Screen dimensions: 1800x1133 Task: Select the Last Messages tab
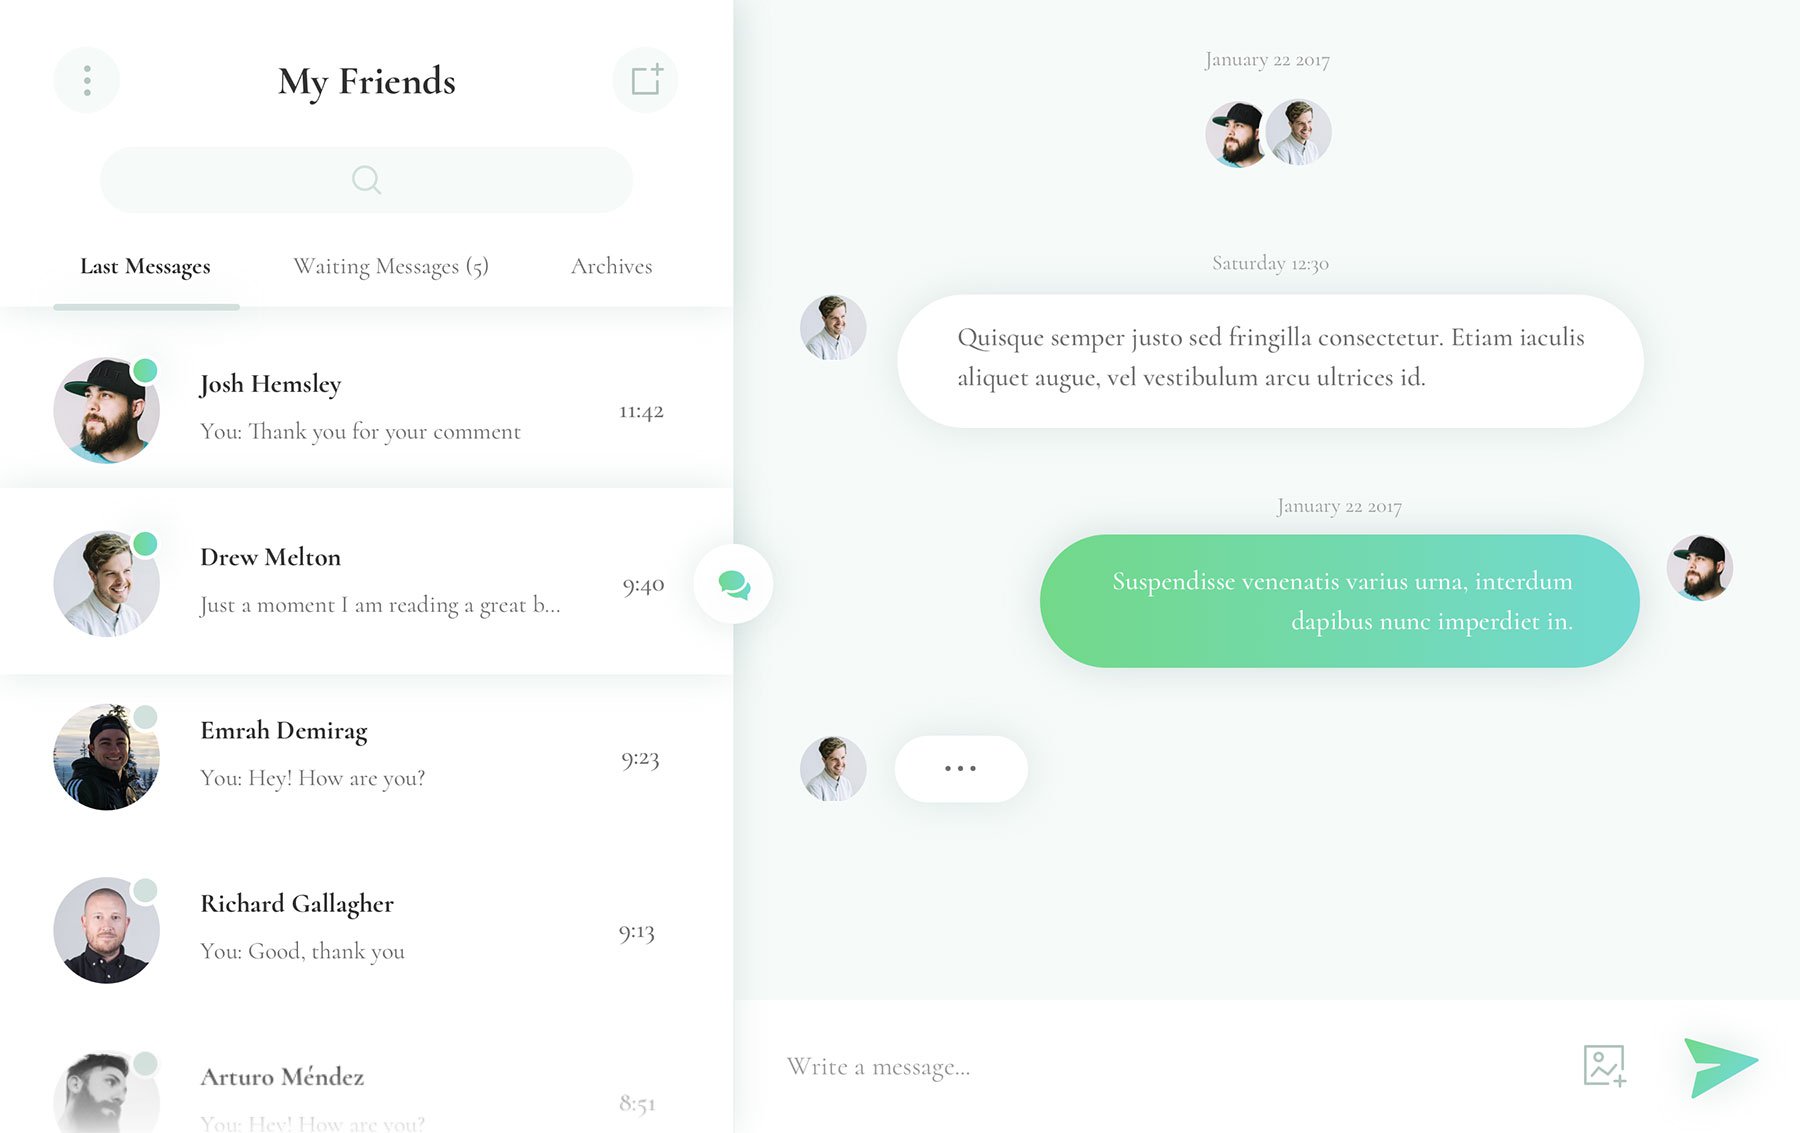(145, 266)
